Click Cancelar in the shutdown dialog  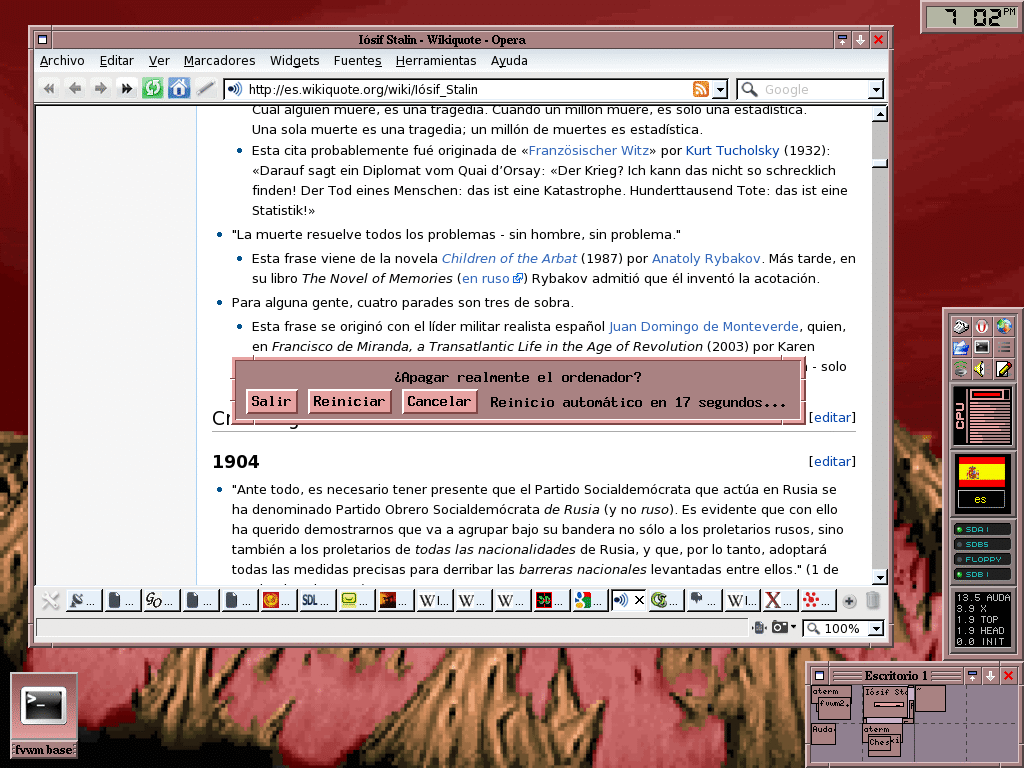point(439,402)
